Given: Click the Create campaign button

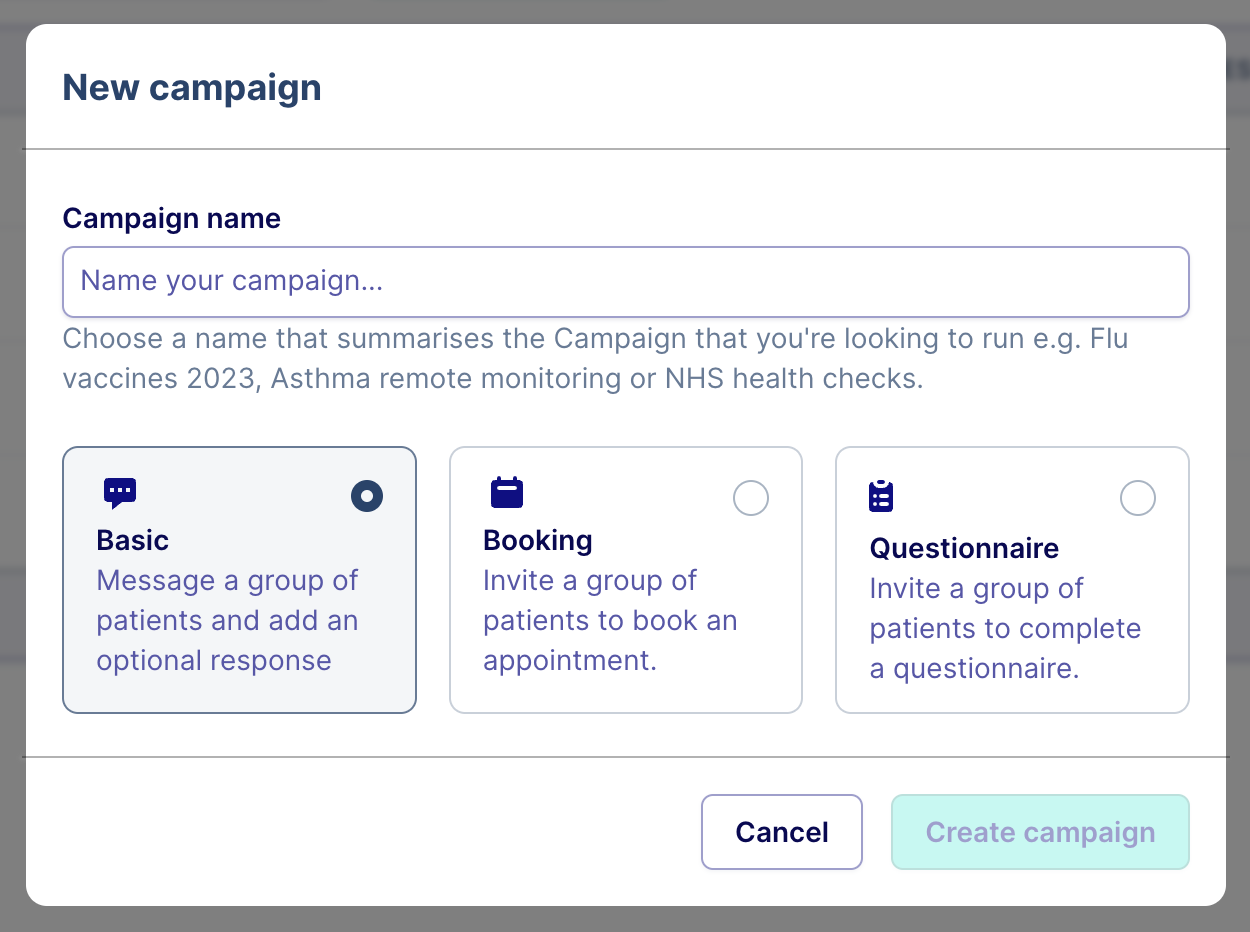Looking at the screenshot, I should [1040, 832].
